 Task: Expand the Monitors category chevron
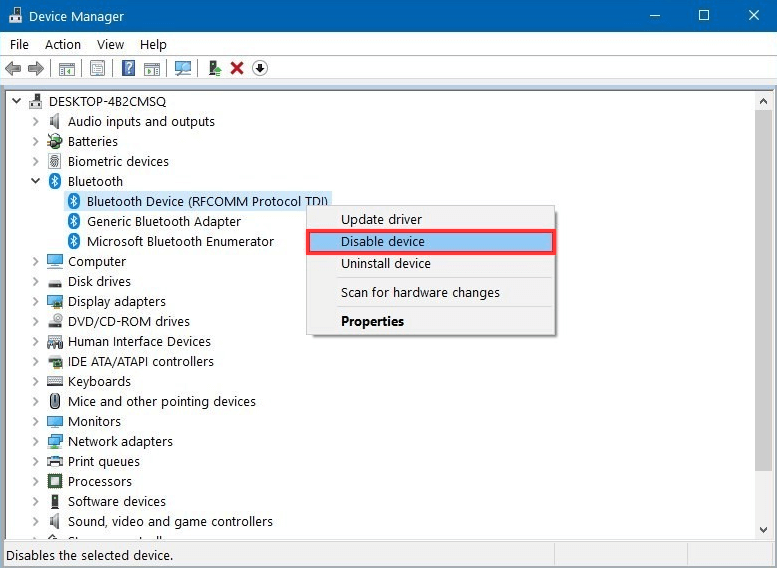click(x=35, y=421)
